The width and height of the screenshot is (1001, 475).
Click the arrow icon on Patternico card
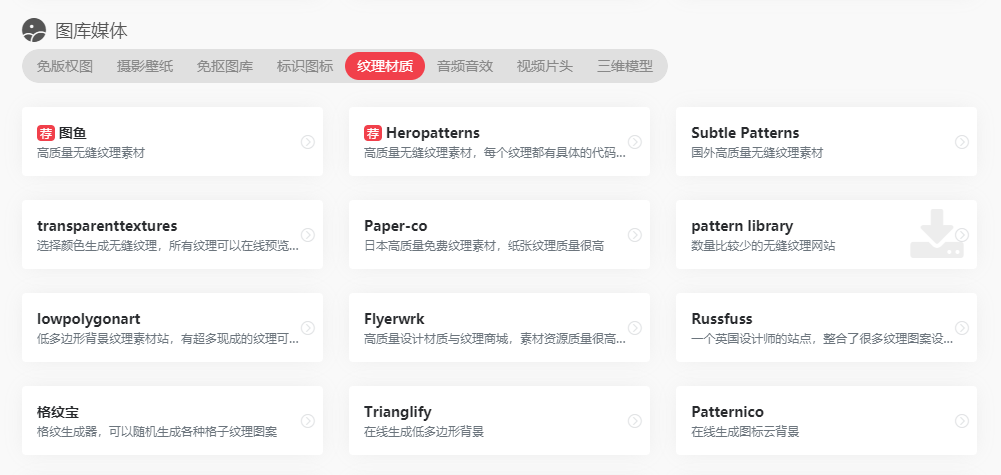[961, 421]
